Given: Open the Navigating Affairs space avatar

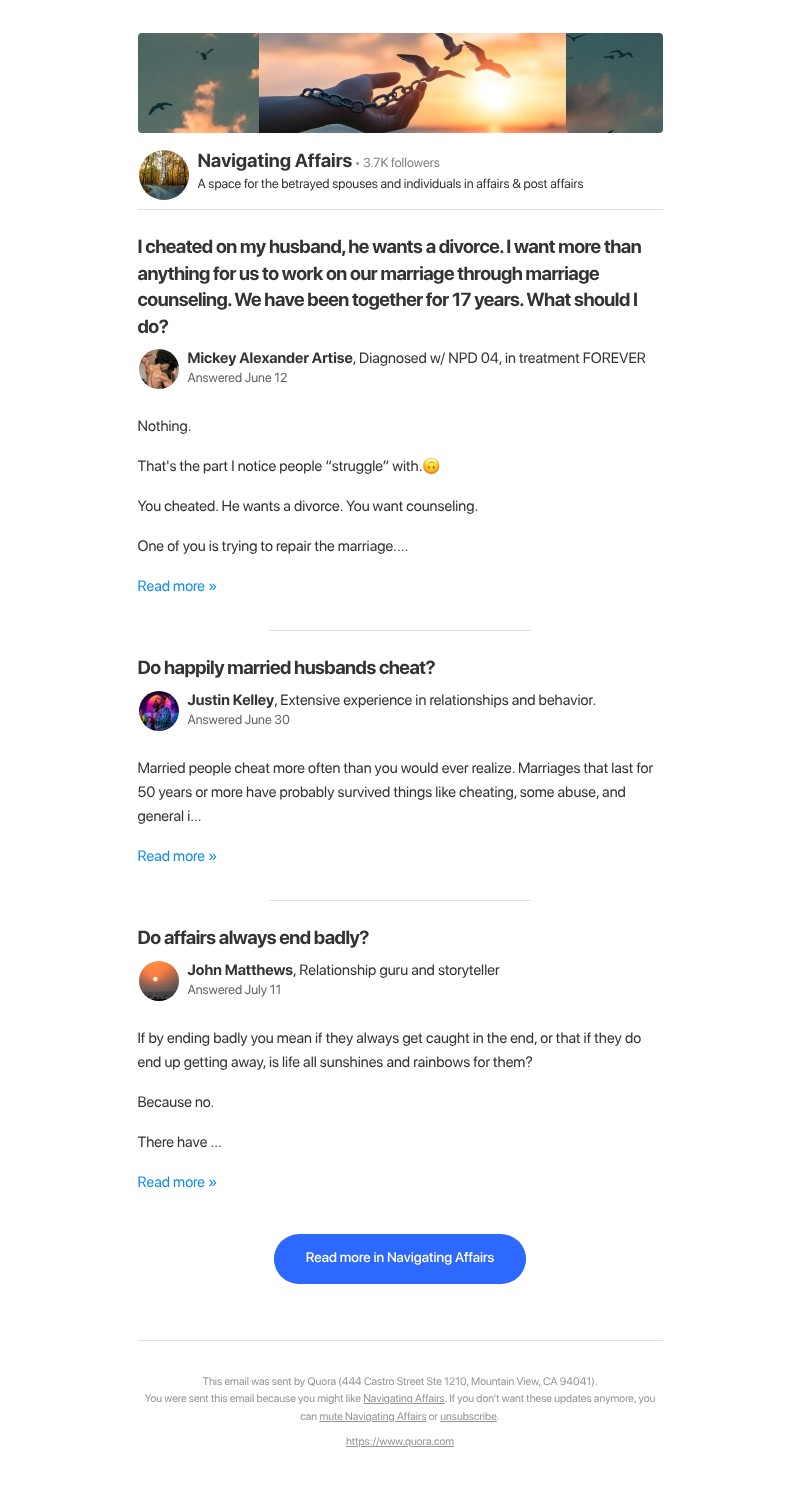Looking at the screenshot, I should pos(163,175).
